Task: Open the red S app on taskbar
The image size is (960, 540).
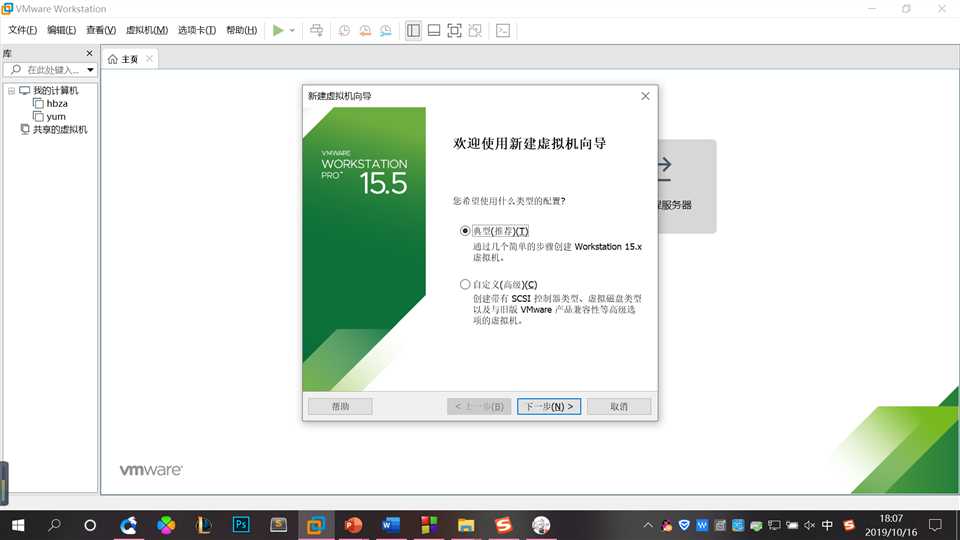Action: pos(503,525)
